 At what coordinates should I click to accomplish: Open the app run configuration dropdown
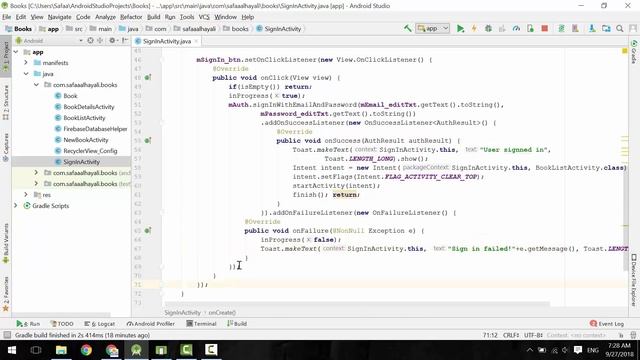(433, 29)
